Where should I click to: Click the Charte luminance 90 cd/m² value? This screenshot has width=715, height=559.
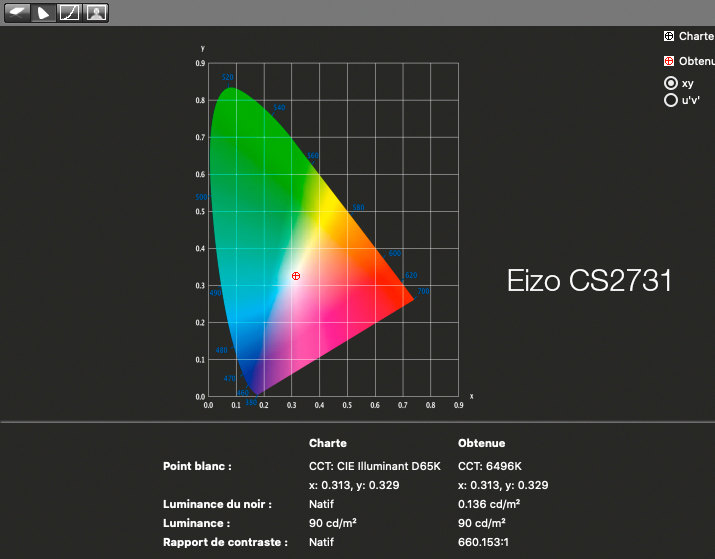(332, 523)
